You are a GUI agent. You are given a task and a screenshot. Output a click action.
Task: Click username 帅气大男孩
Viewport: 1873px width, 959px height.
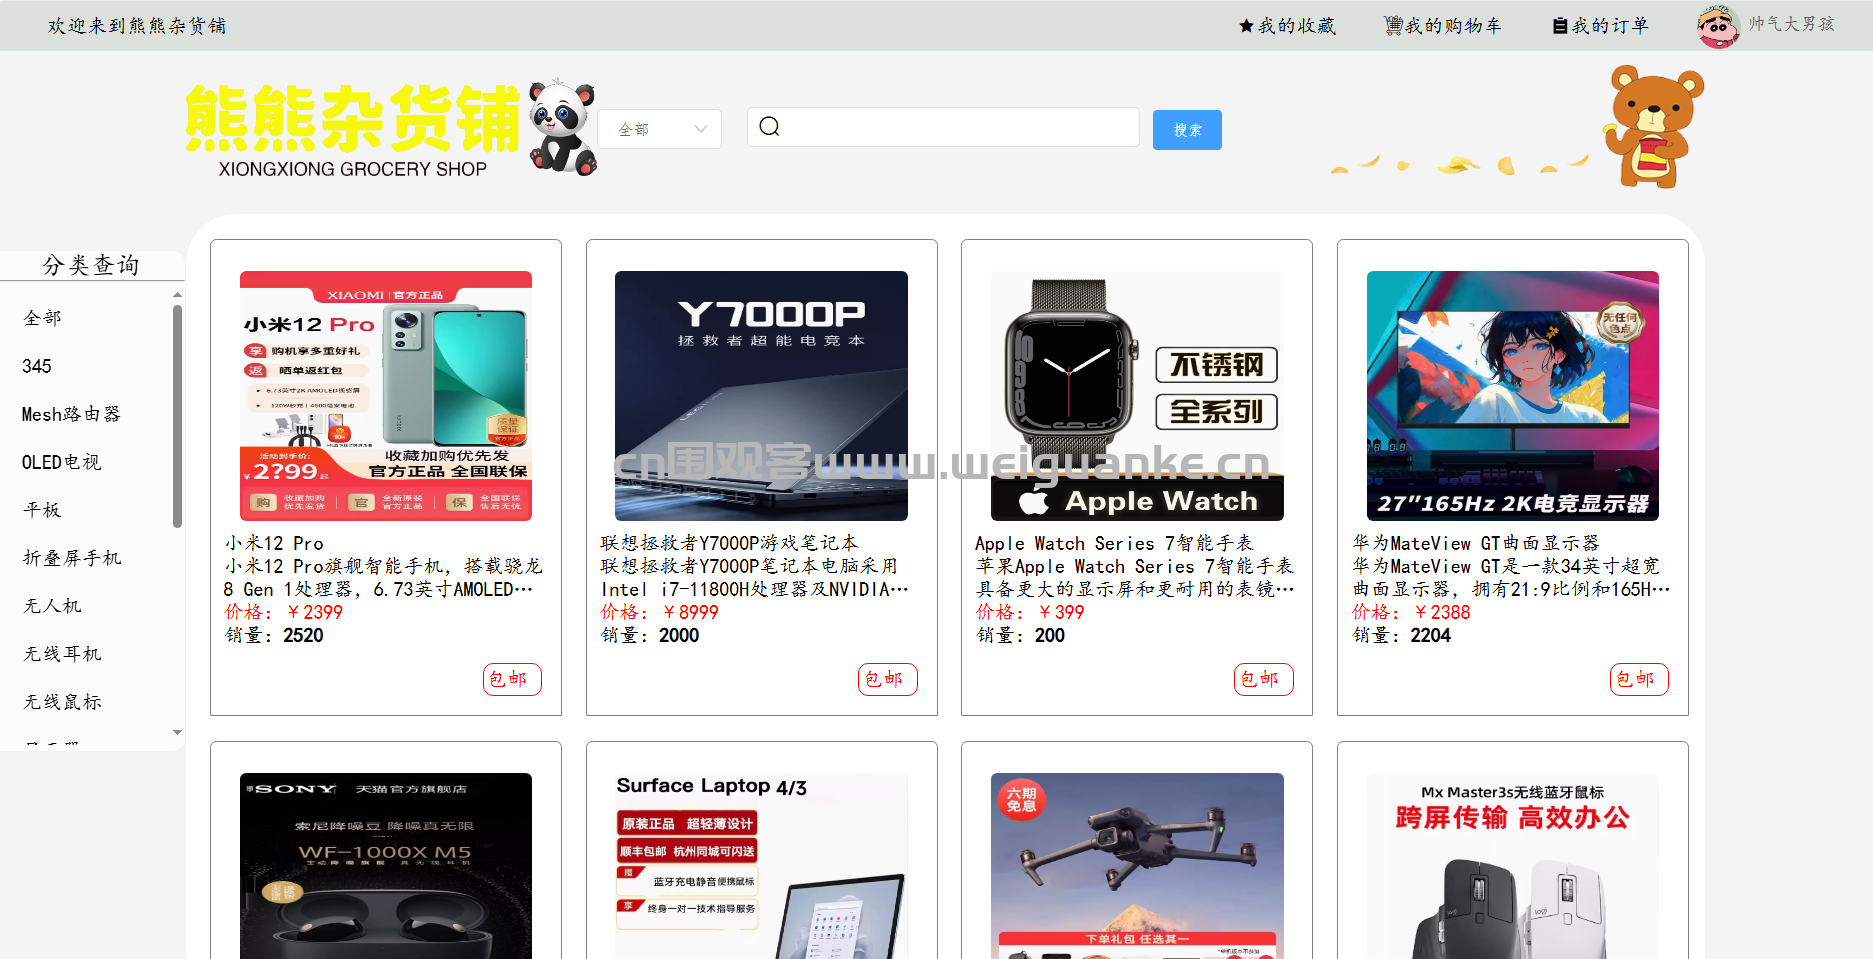click(x=1792, y=24)
